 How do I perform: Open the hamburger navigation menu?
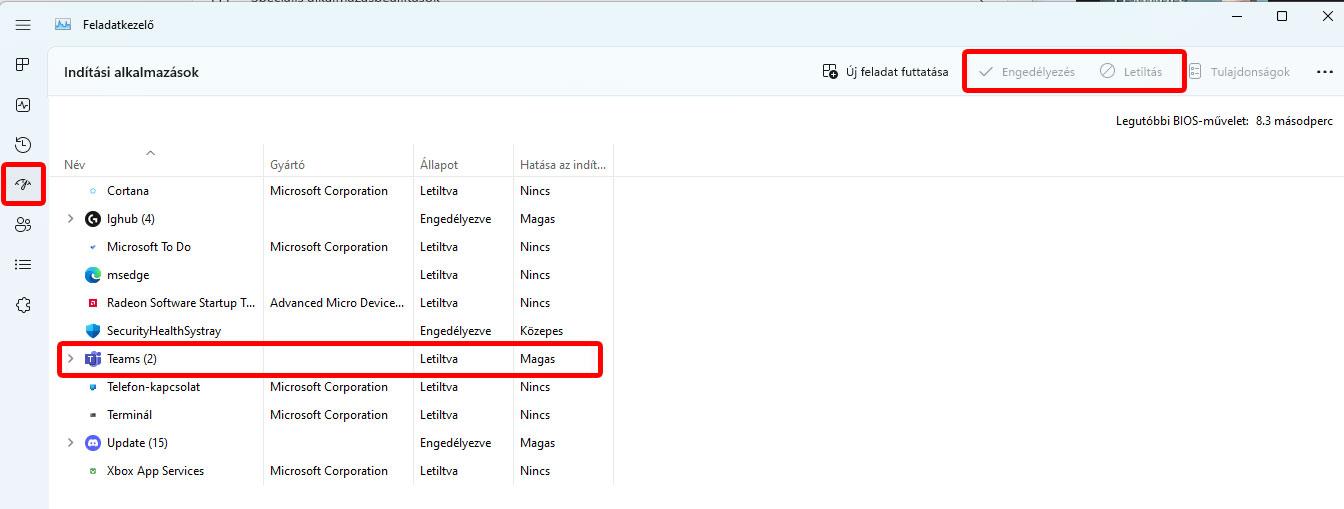[23, 25]
